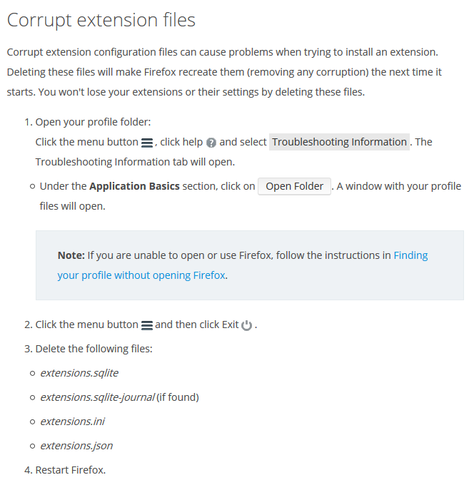This screenshot has height=480, width=469.
Task: Click the Exit power icon
Action: (247, 325)
